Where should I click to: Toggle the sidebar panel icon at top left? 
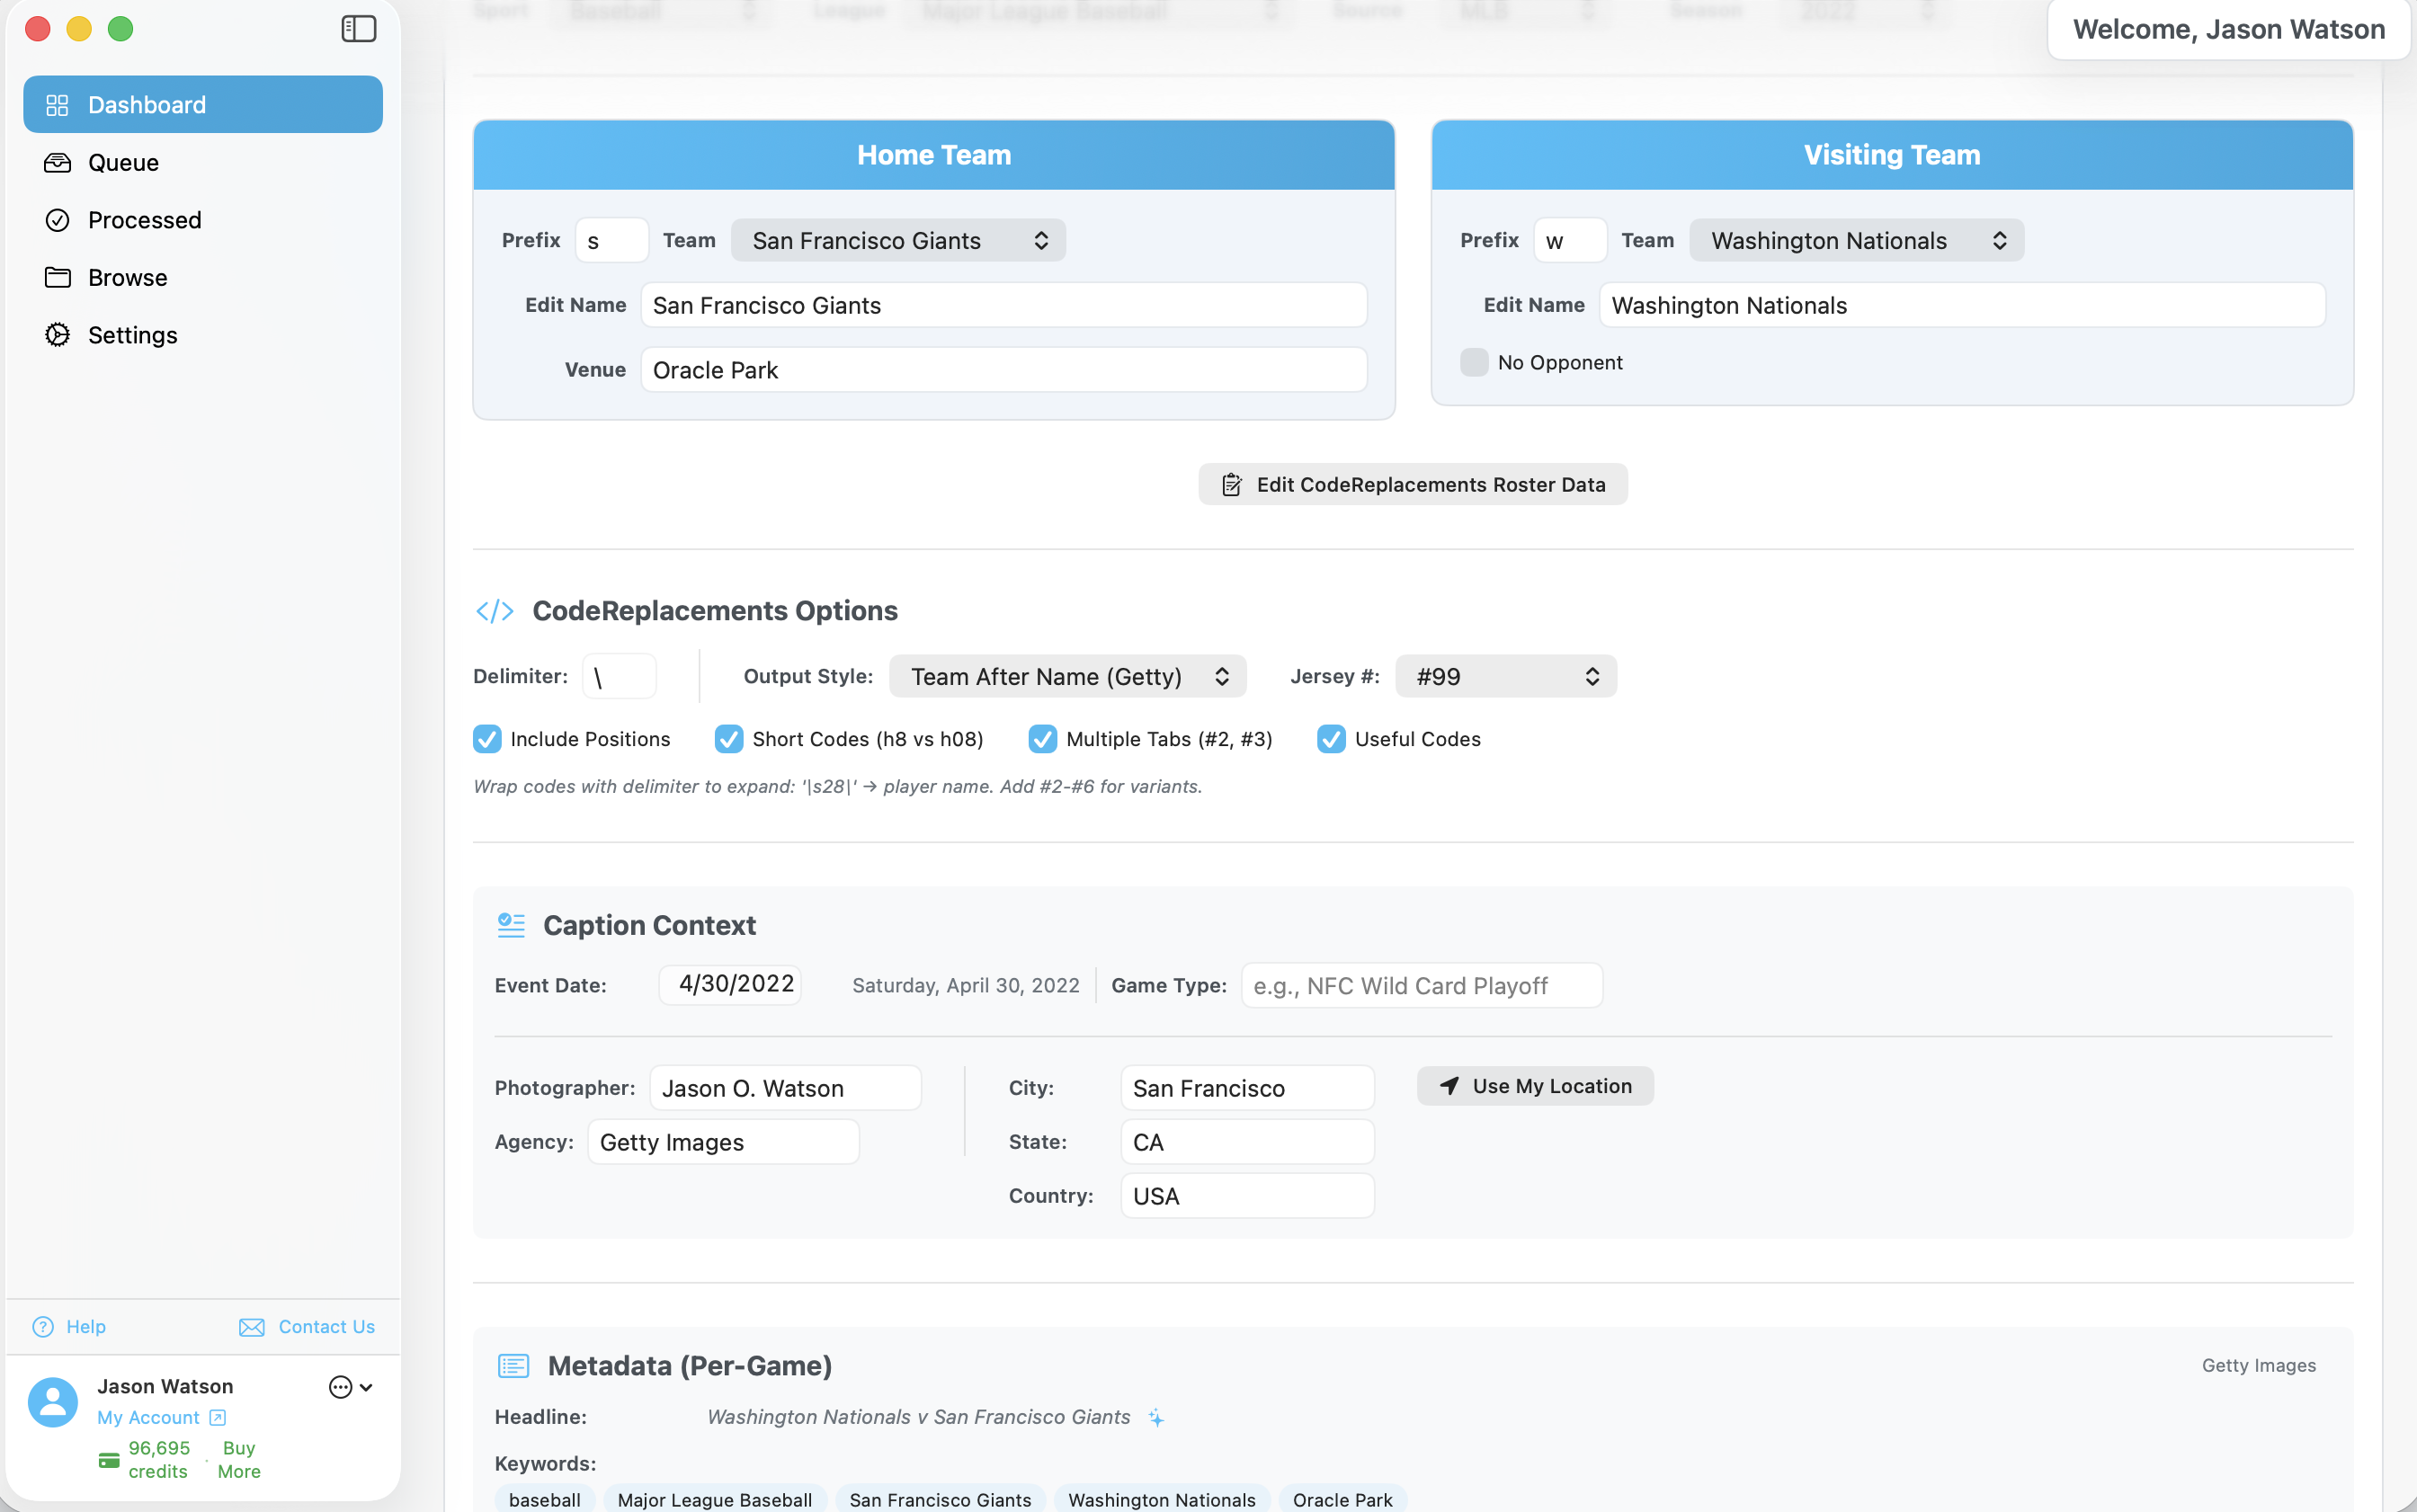pos(358,29)
